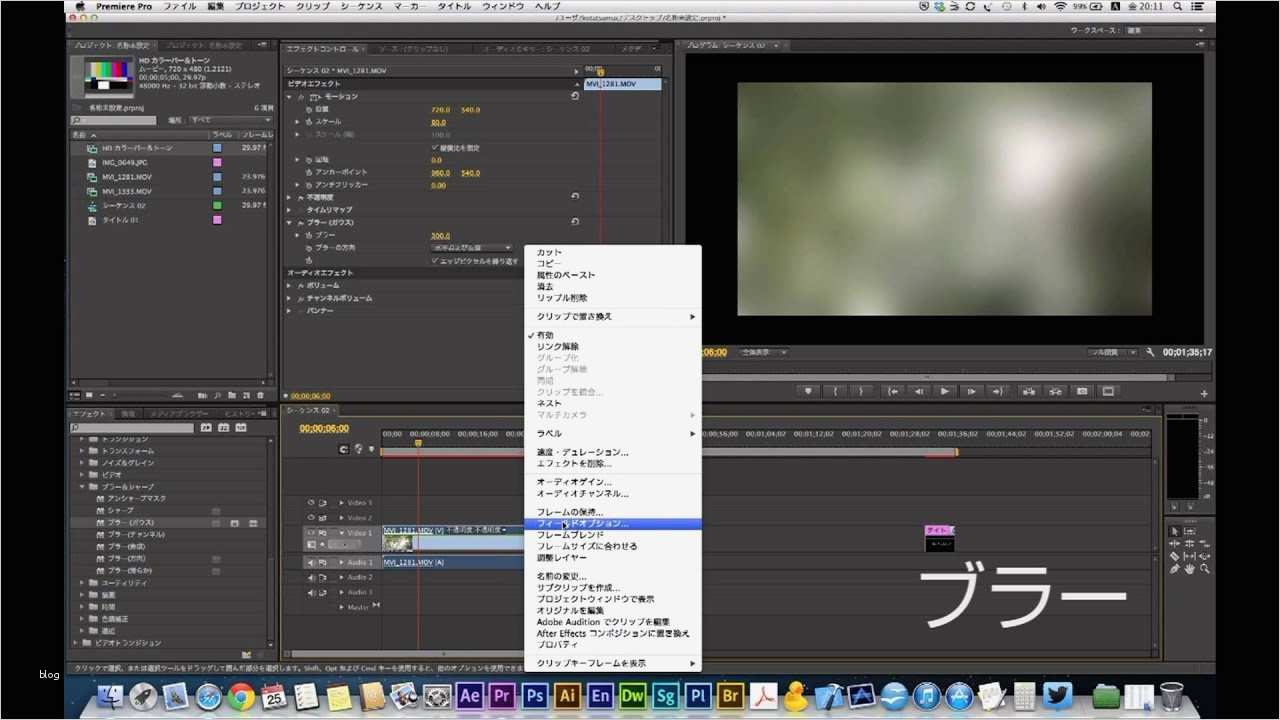
Task: Open iTunes from the Dock
Action: [x=927, y=695]
